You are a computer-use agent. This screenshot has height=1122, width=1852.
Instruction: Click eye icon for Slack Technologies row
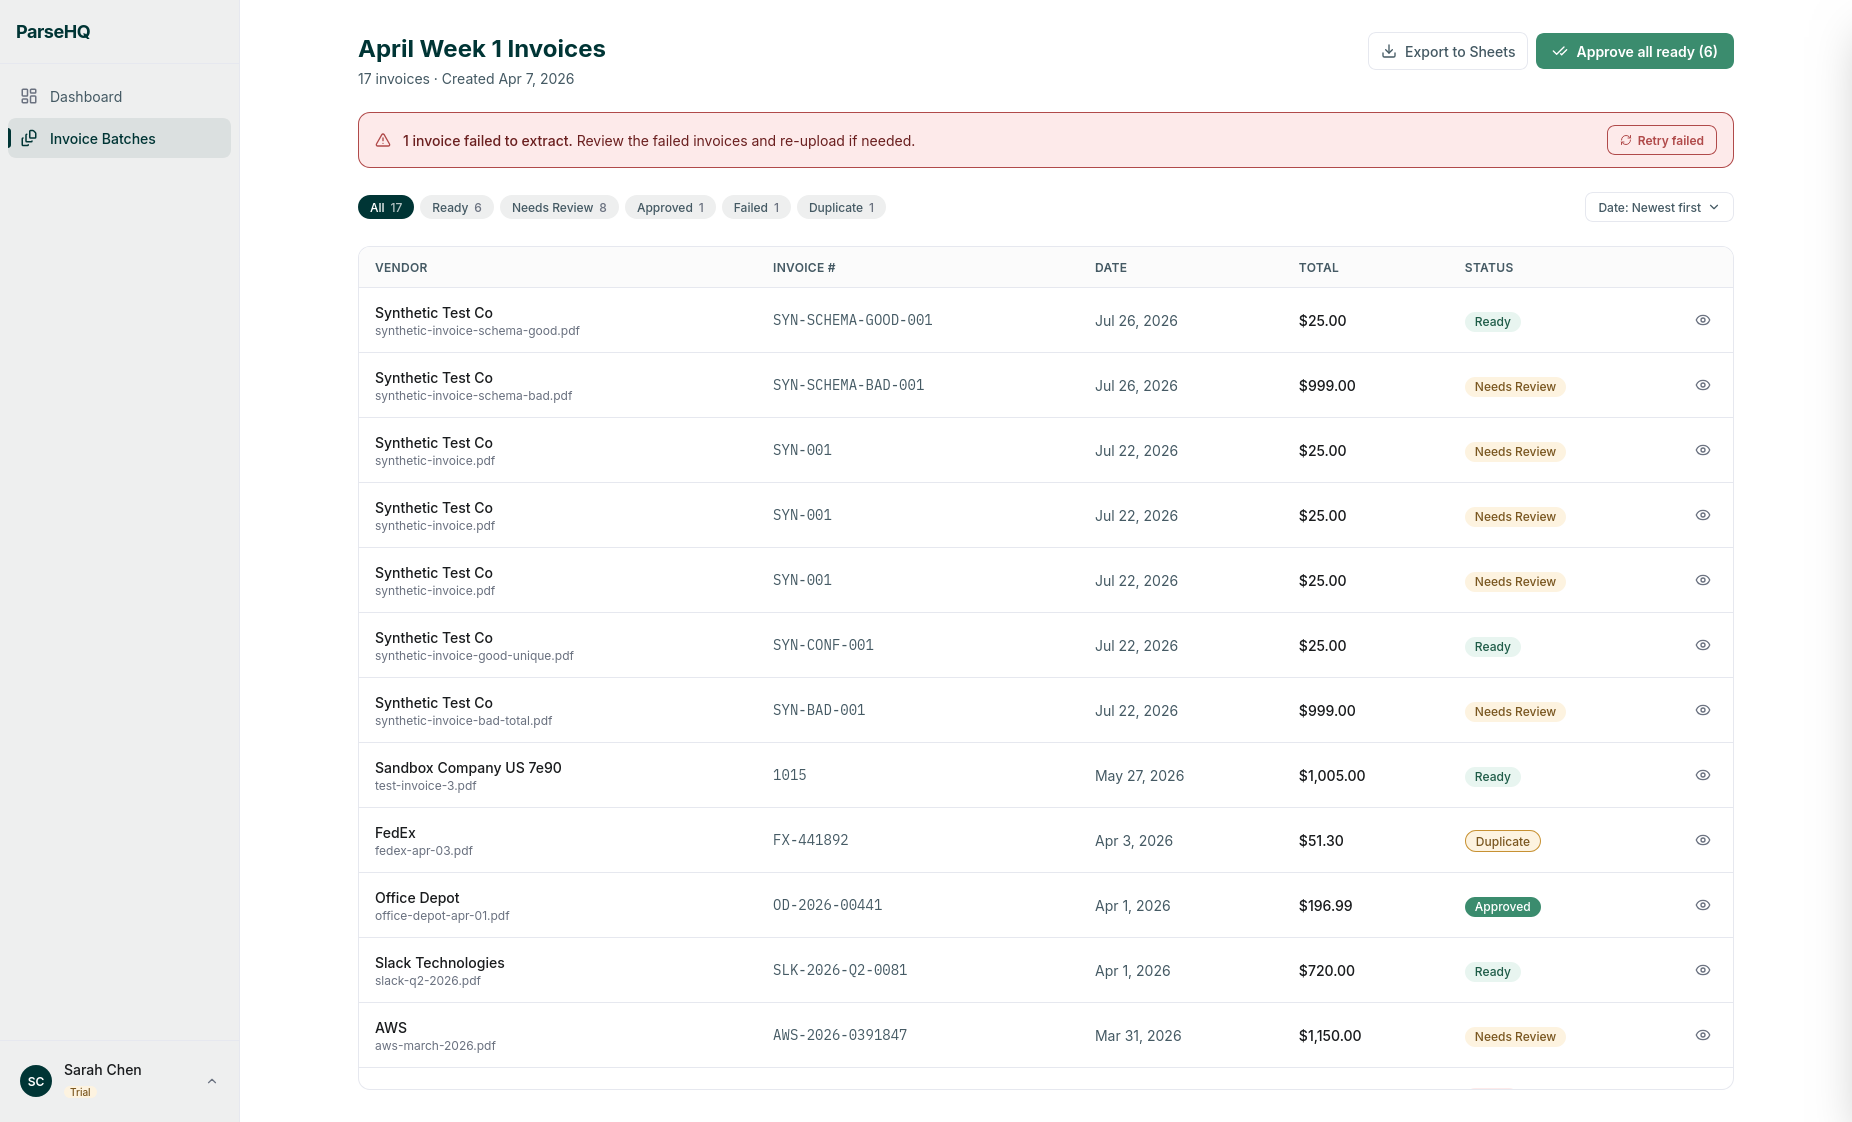coord(1703,970)
